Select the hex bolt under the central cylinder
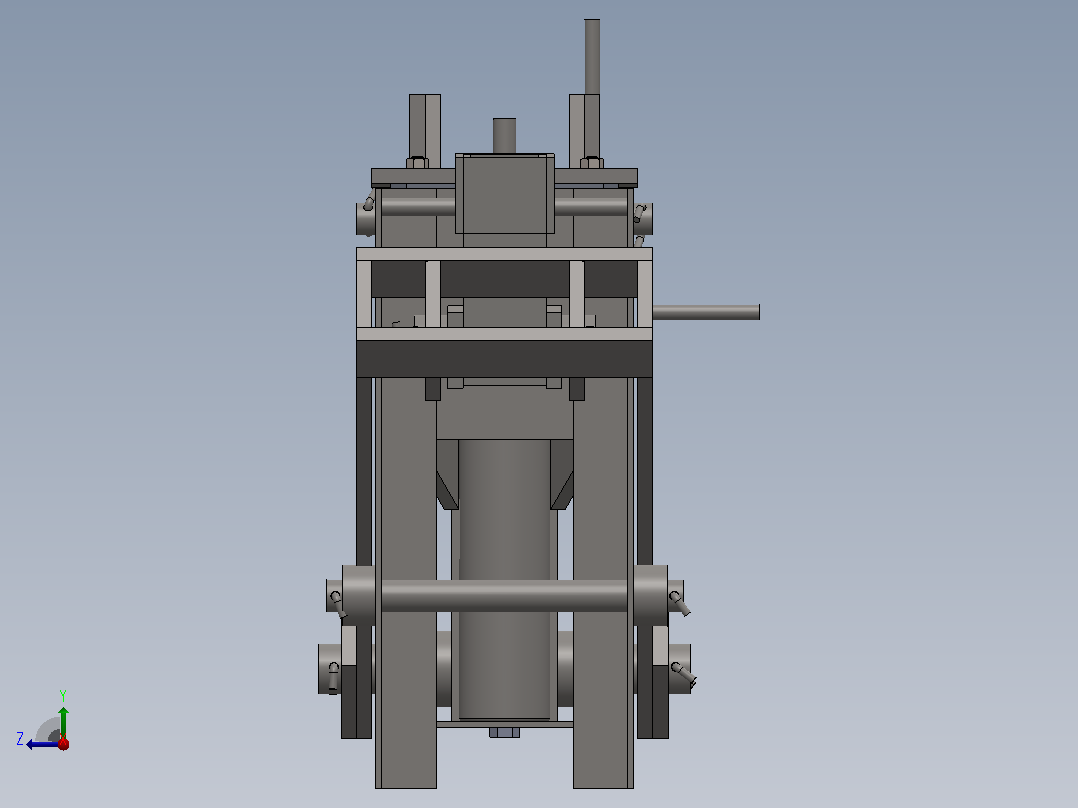This screenshot has width=1078, height=808. coord(505,732)
